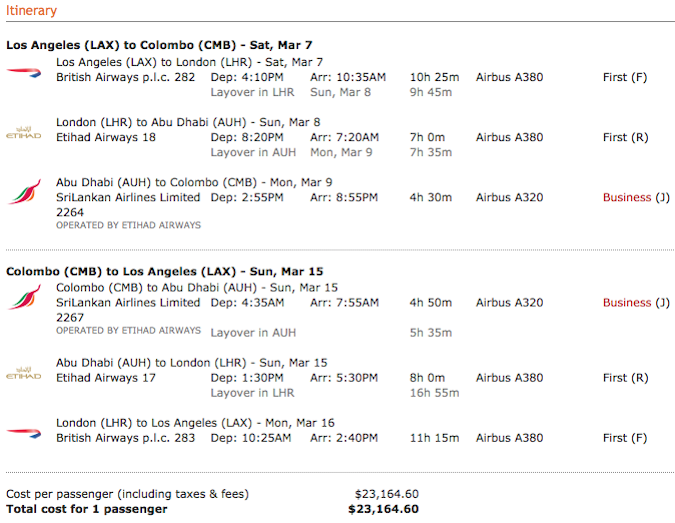Click the Itinerary heading

pos(31,10)
